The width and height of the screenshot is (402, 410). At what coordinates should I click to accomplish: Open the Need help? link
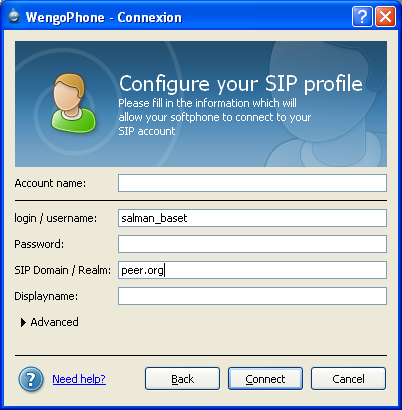pyautogui.click(x=79, y=379)
